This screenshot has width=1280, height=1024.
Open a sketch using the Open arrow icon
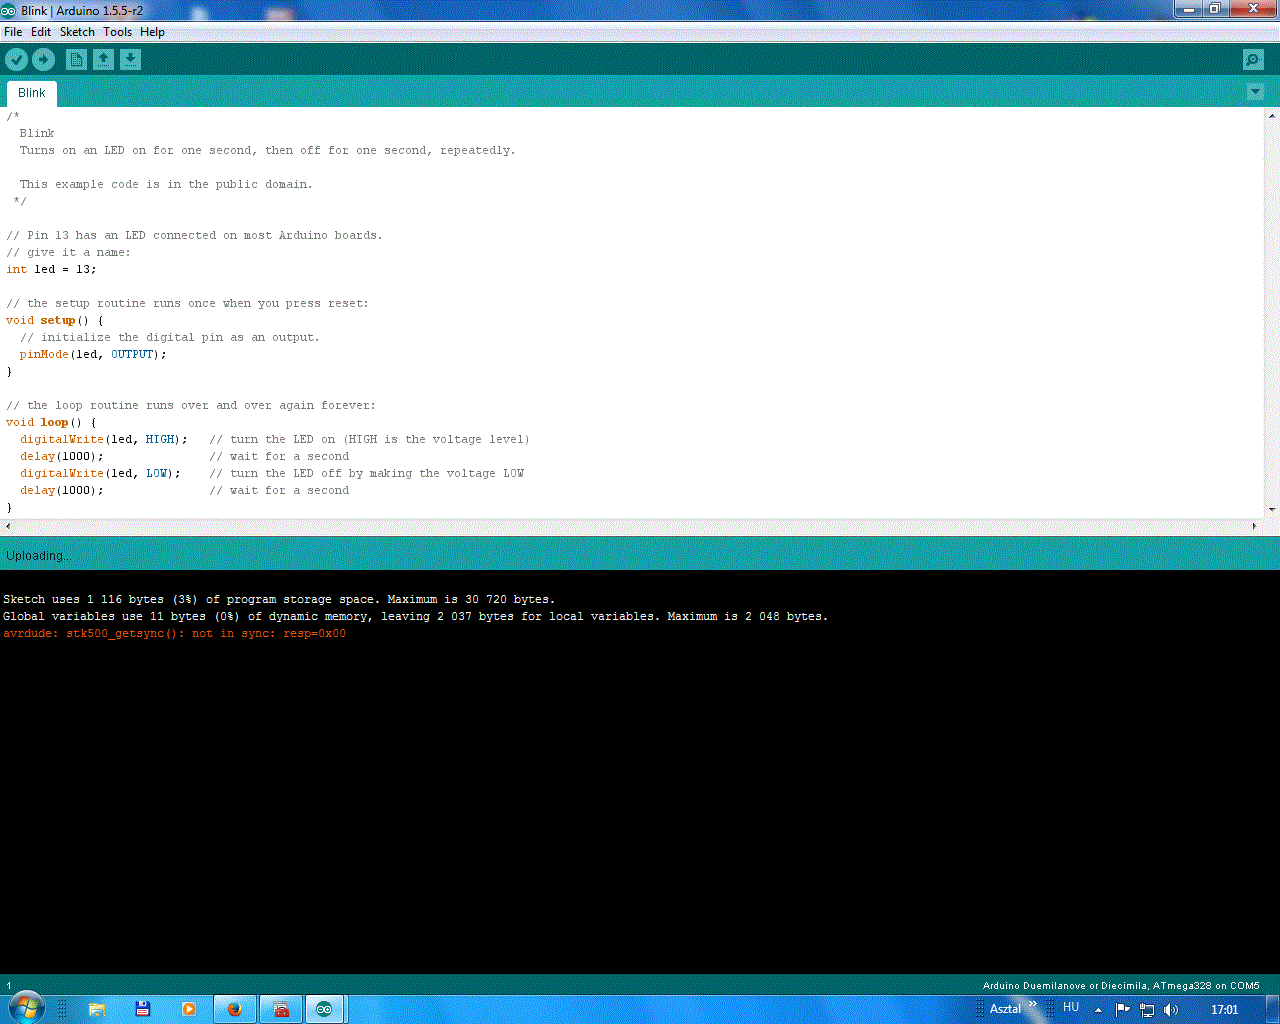click(x=103, y=60)
